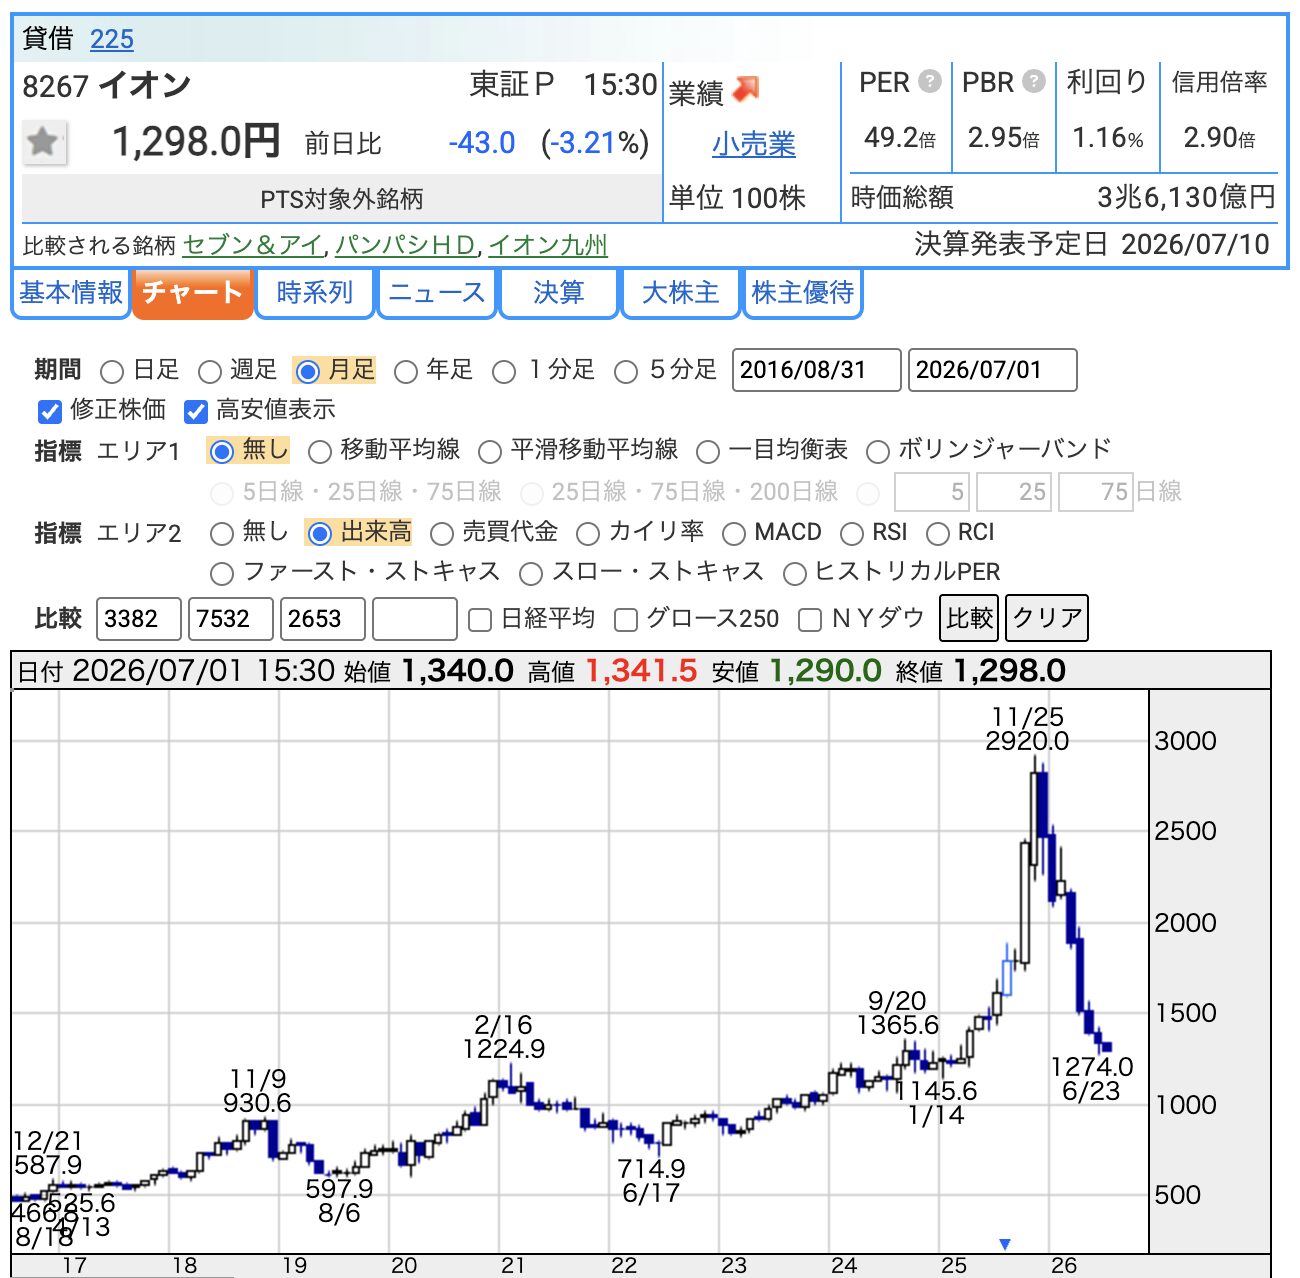Screen dimensions: 1300x1278
Task: Select 移動平均線 indicator
Action: tap(320, 452)
